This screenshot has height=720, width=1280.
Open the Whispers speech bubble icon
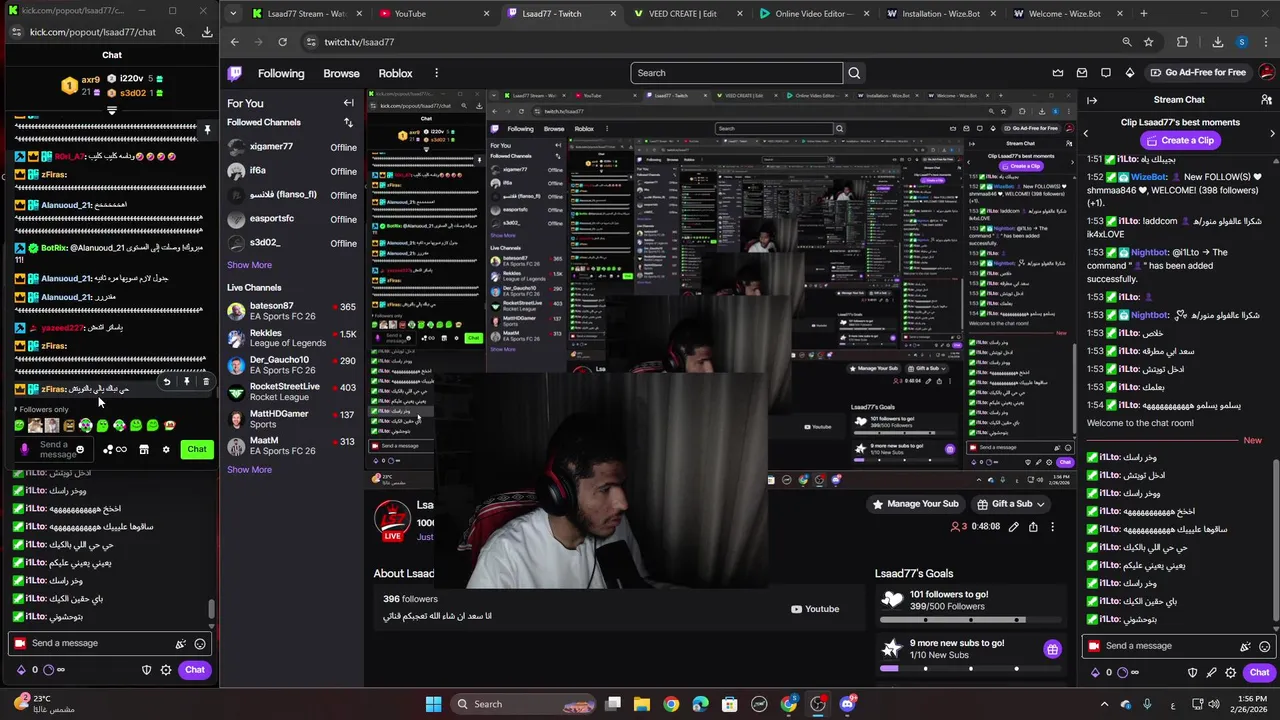click(x=1106, y=73)
